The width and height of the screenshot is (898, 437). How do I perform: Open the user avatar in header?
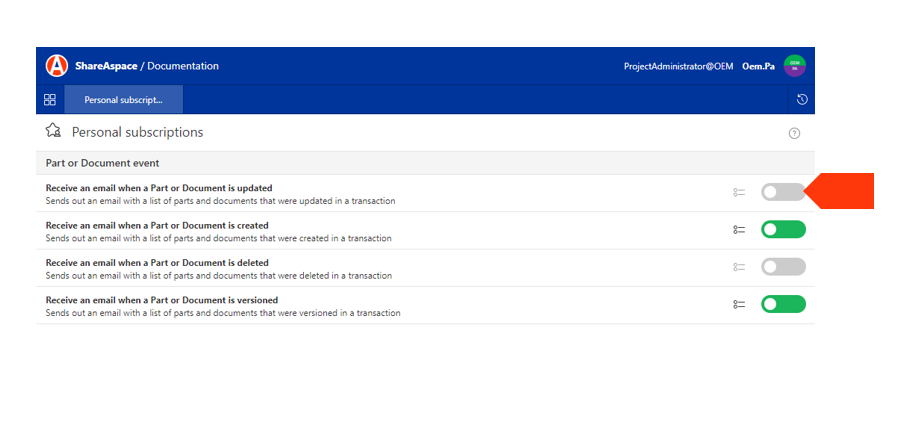(x=795, y=66)
